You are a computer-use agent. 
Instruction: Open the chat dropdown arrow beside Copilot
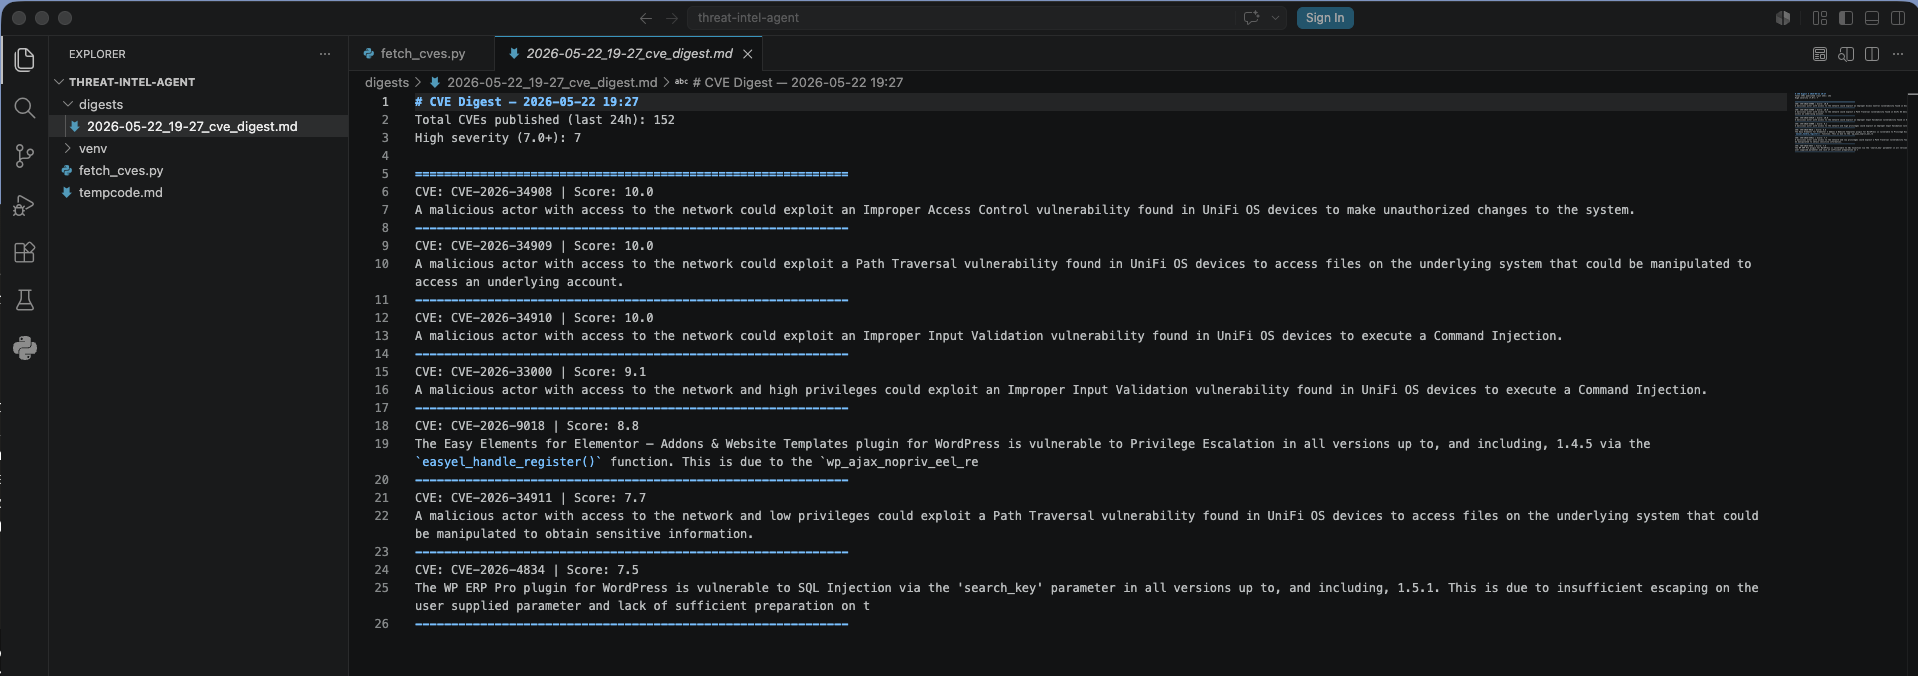[x=1275, y=18]
